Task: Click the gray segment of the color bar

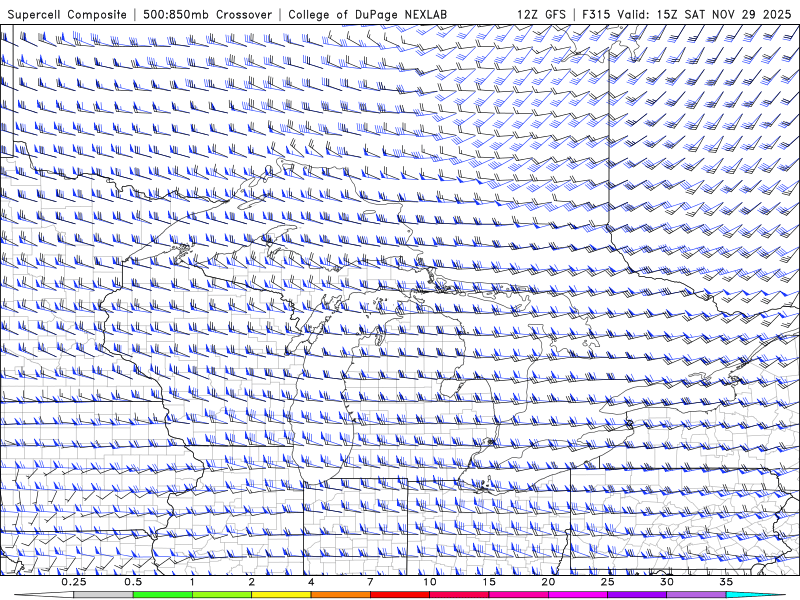Action: (x=103, y=595)
